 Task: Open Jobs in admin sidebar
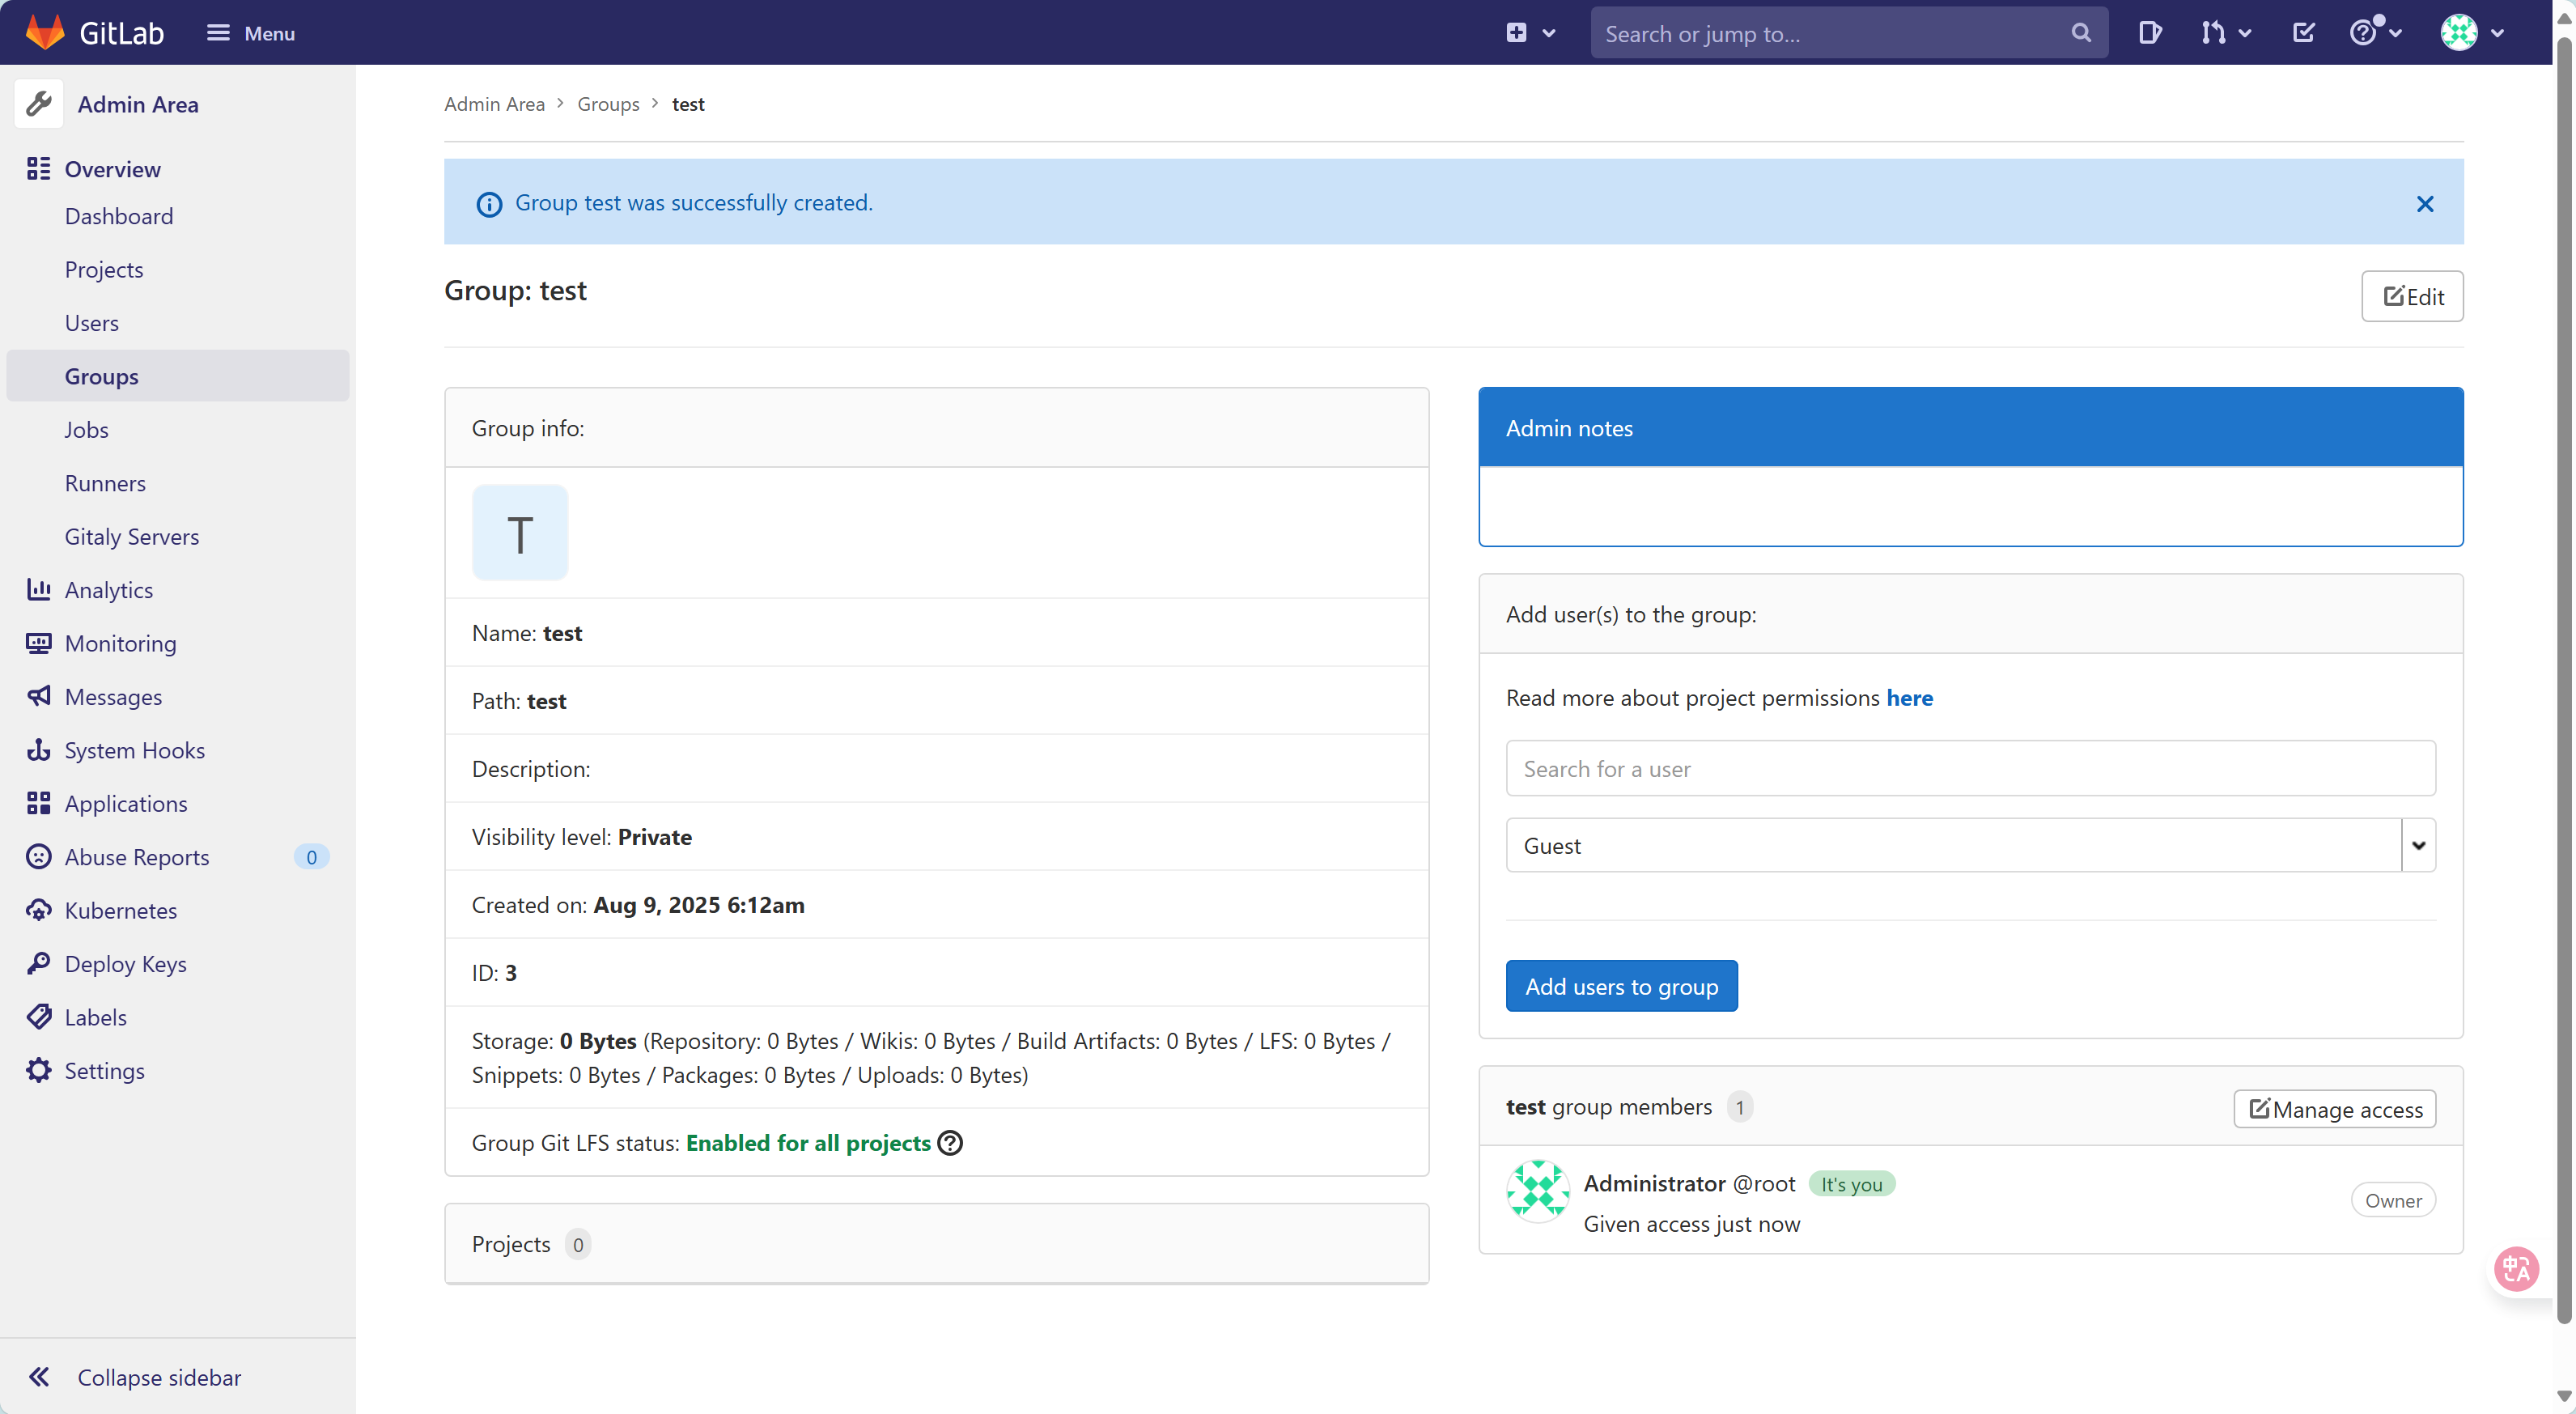pos(87,430)
